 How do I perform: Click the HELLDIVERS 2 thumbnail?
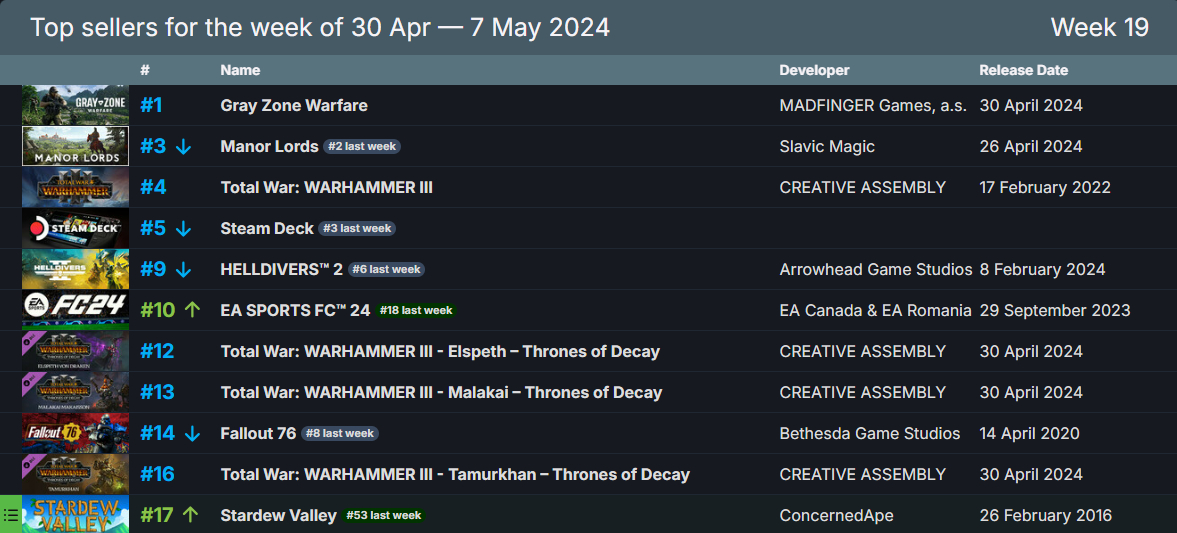(x=75, y=269)
